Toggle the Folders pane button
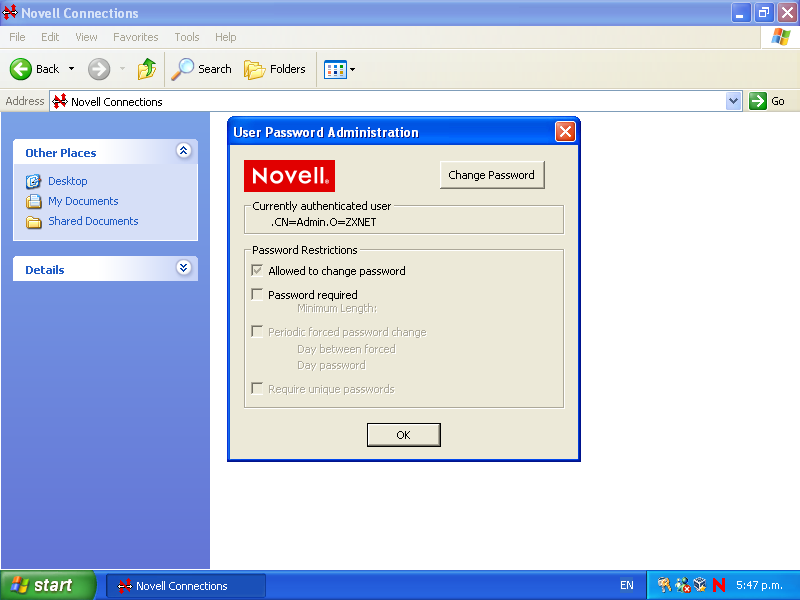 pyautogui.click(x=275, y=69)
